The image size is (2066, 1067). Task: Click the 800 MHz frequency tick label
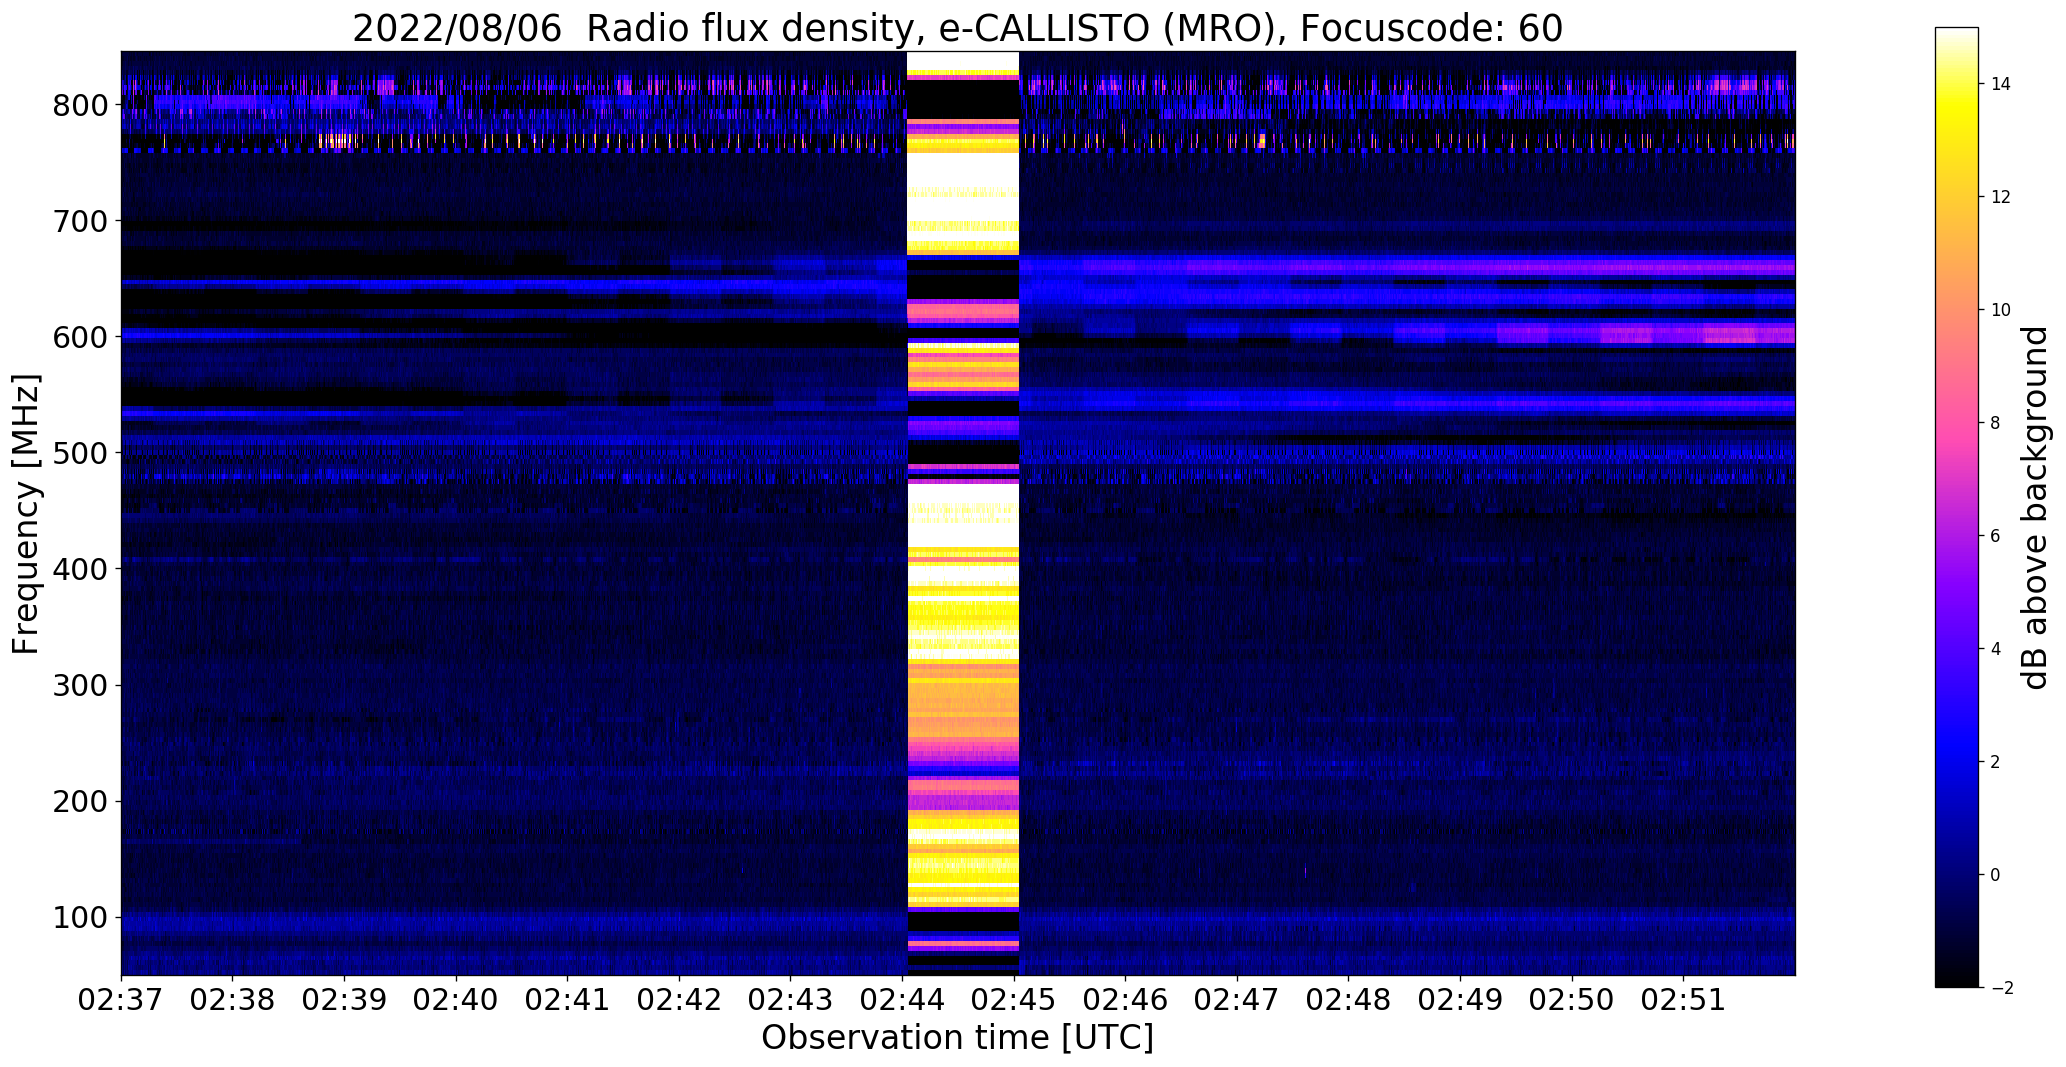point(82,105)
